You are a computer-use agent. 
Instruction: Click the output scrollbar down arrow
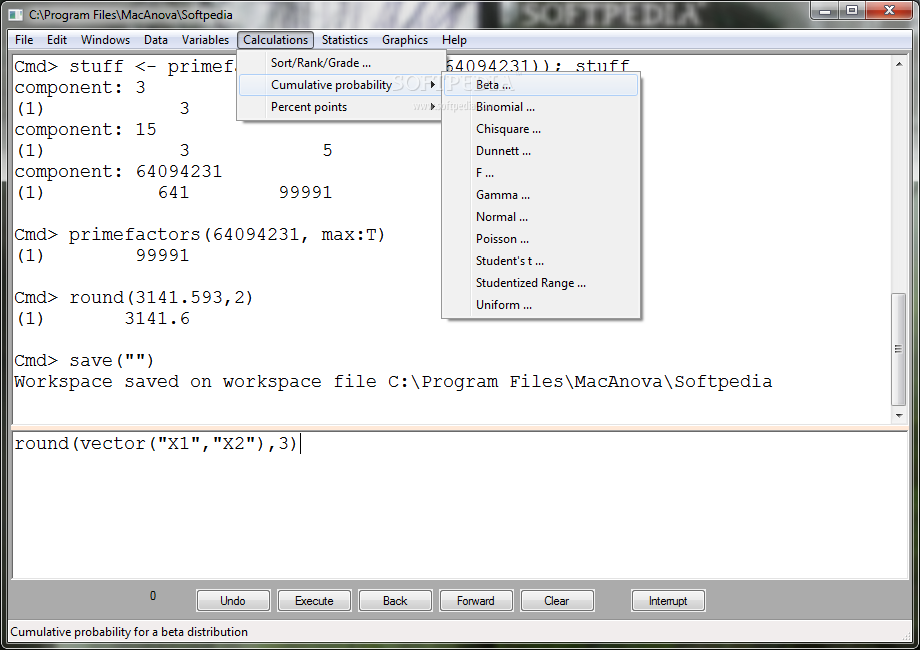[899, 415]
